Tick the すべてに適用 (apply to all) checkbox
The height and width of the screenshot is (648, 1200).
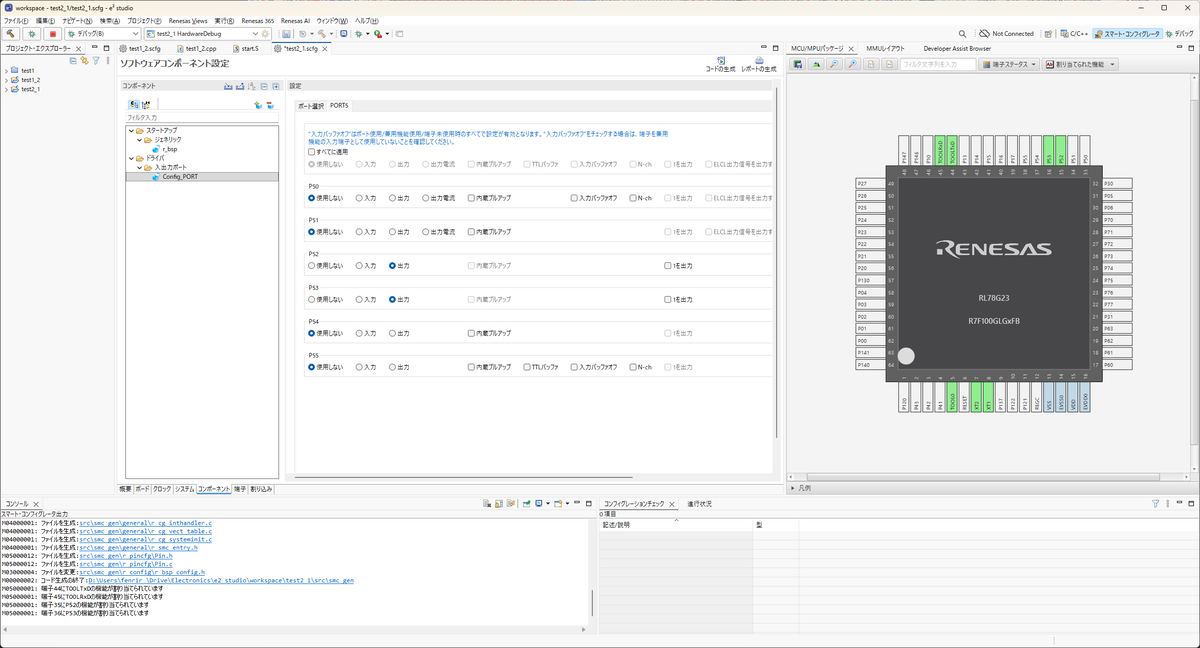click(x=312, y=152)
